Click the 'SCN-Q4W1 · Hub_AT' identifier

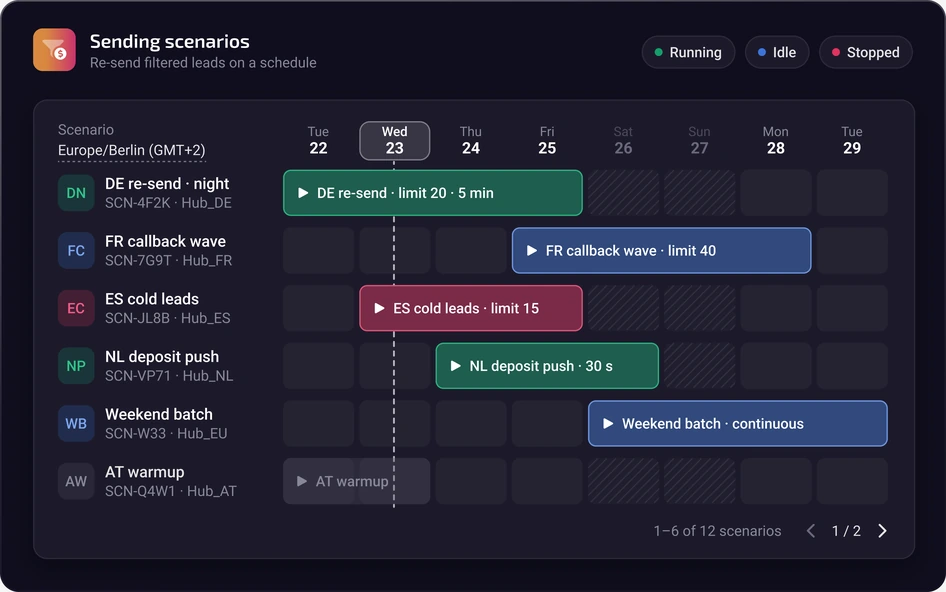pos(171,491)
